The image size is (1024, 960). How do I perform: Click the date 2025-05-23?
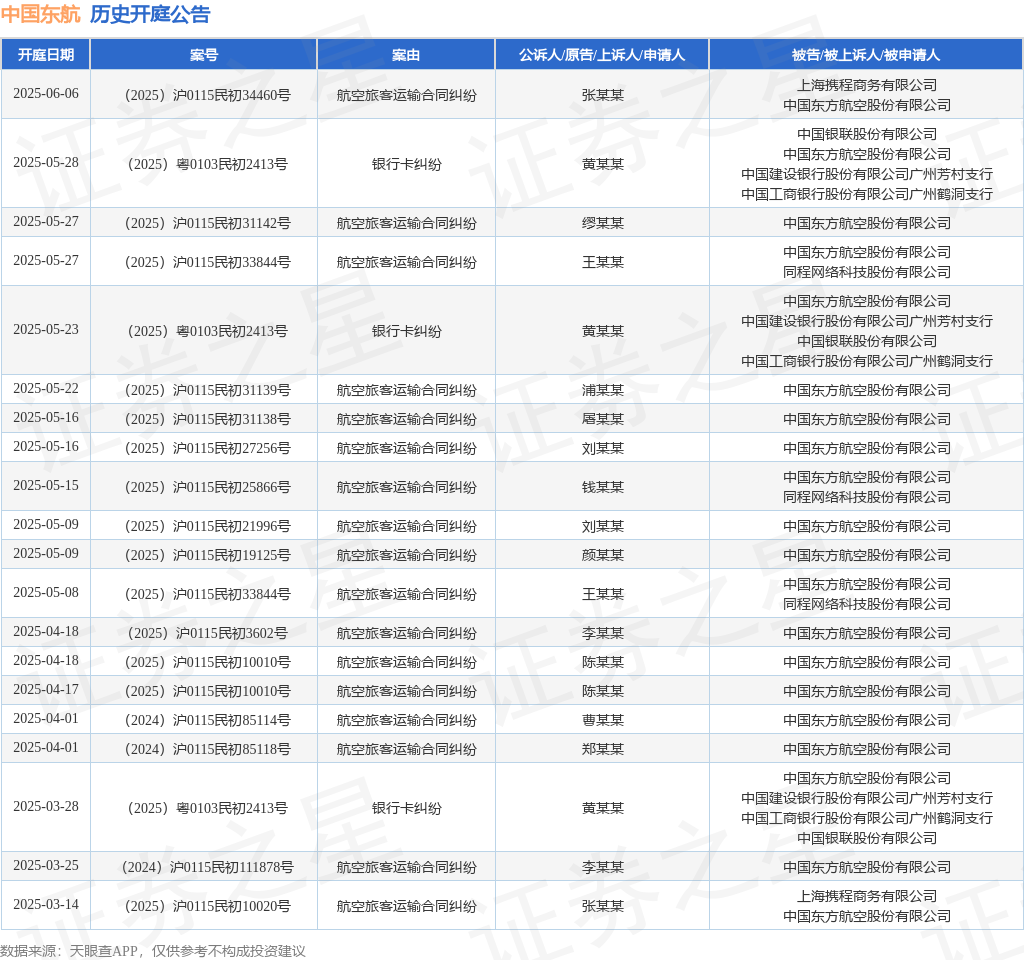coord(46,330)
